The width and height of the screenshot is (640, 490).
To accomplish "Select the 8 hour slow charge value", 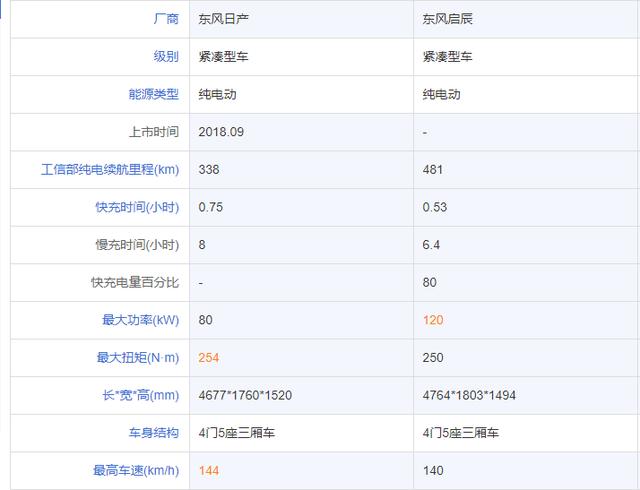I will pyautogui.click(x=202, y=245).
